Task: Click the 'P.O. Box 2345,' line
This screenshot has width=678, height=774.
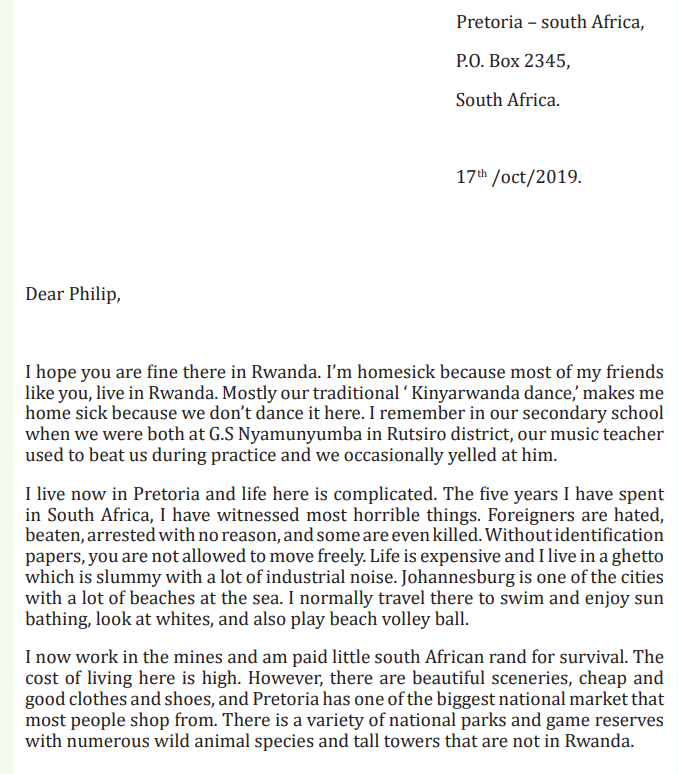Action: point(513,61)
